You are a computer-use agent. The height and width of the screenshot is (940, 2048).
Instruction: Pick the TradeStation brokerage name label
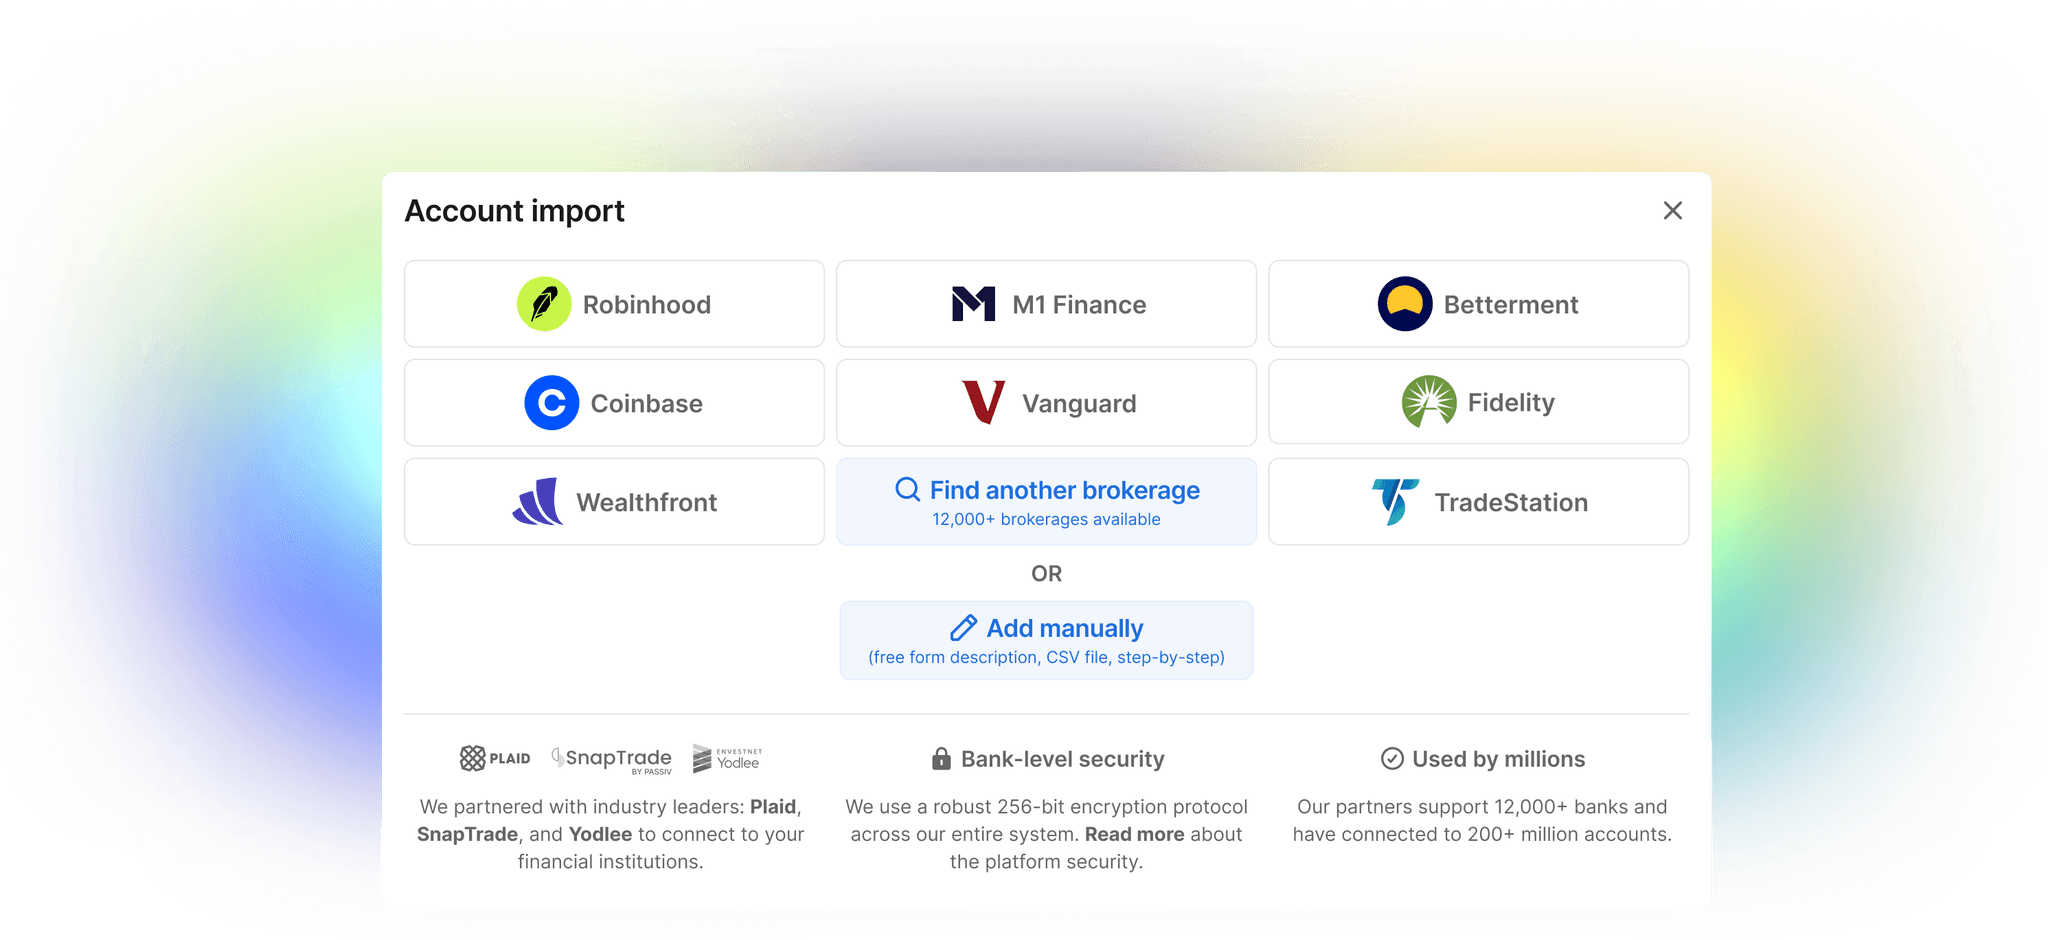click(x=1511, y=503)
